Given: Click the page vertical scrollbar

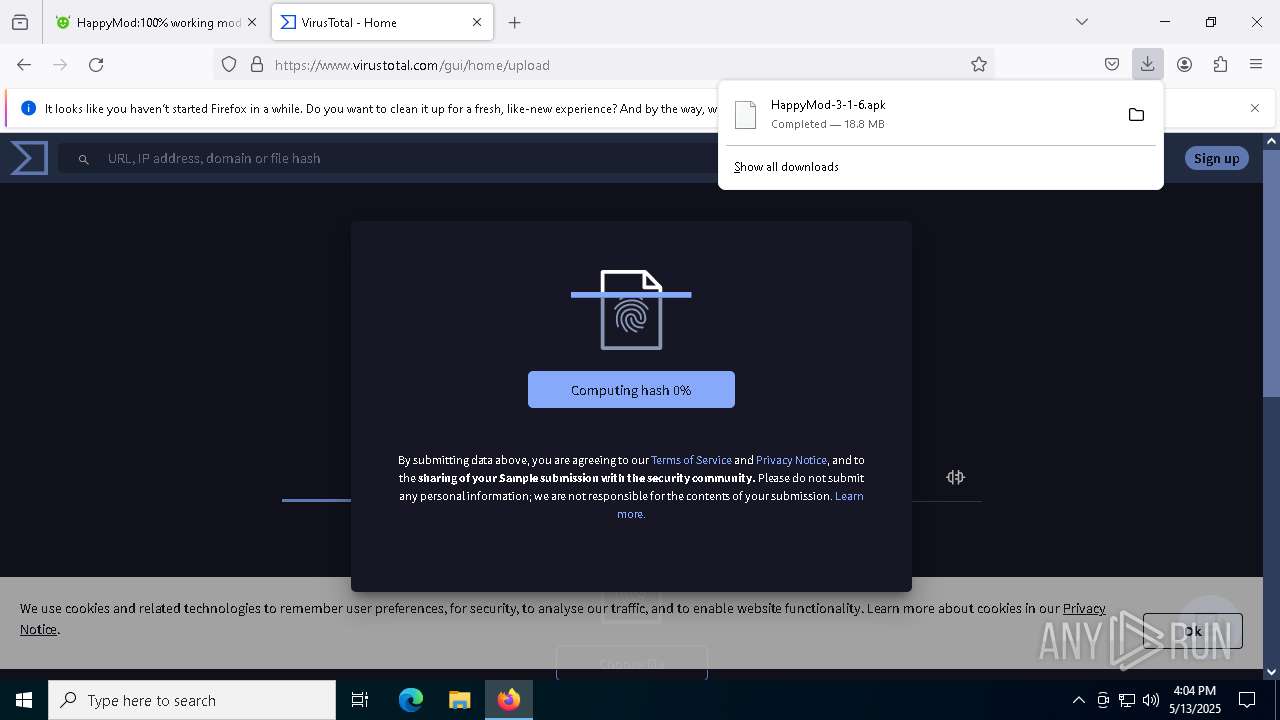Looking at the screenshot, I should point(1271,273).
